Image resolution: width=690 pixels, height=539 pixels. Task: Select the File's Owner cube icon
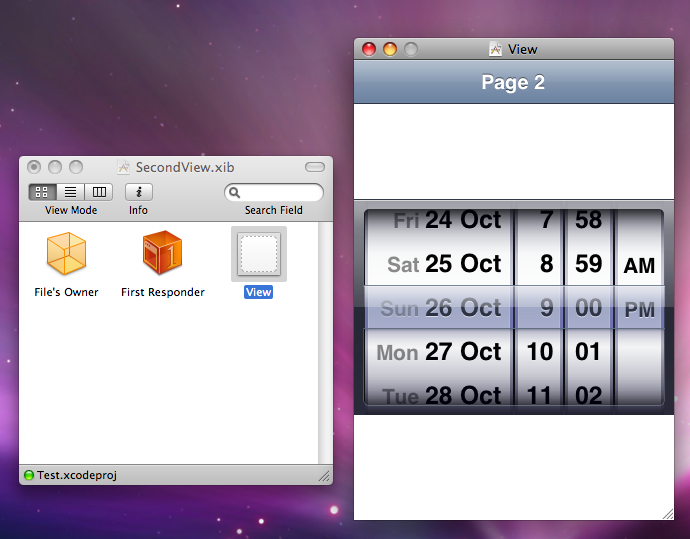pyautogui.click(x=66, y=253)
